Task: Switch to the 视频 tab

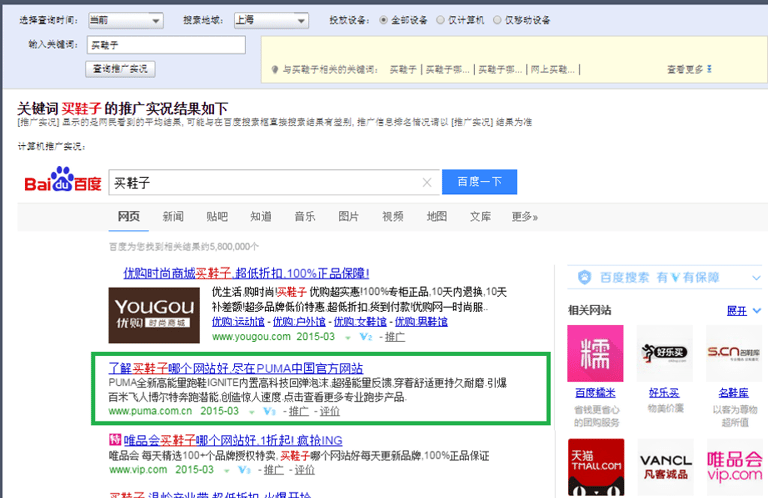Action: click(393, 216)
